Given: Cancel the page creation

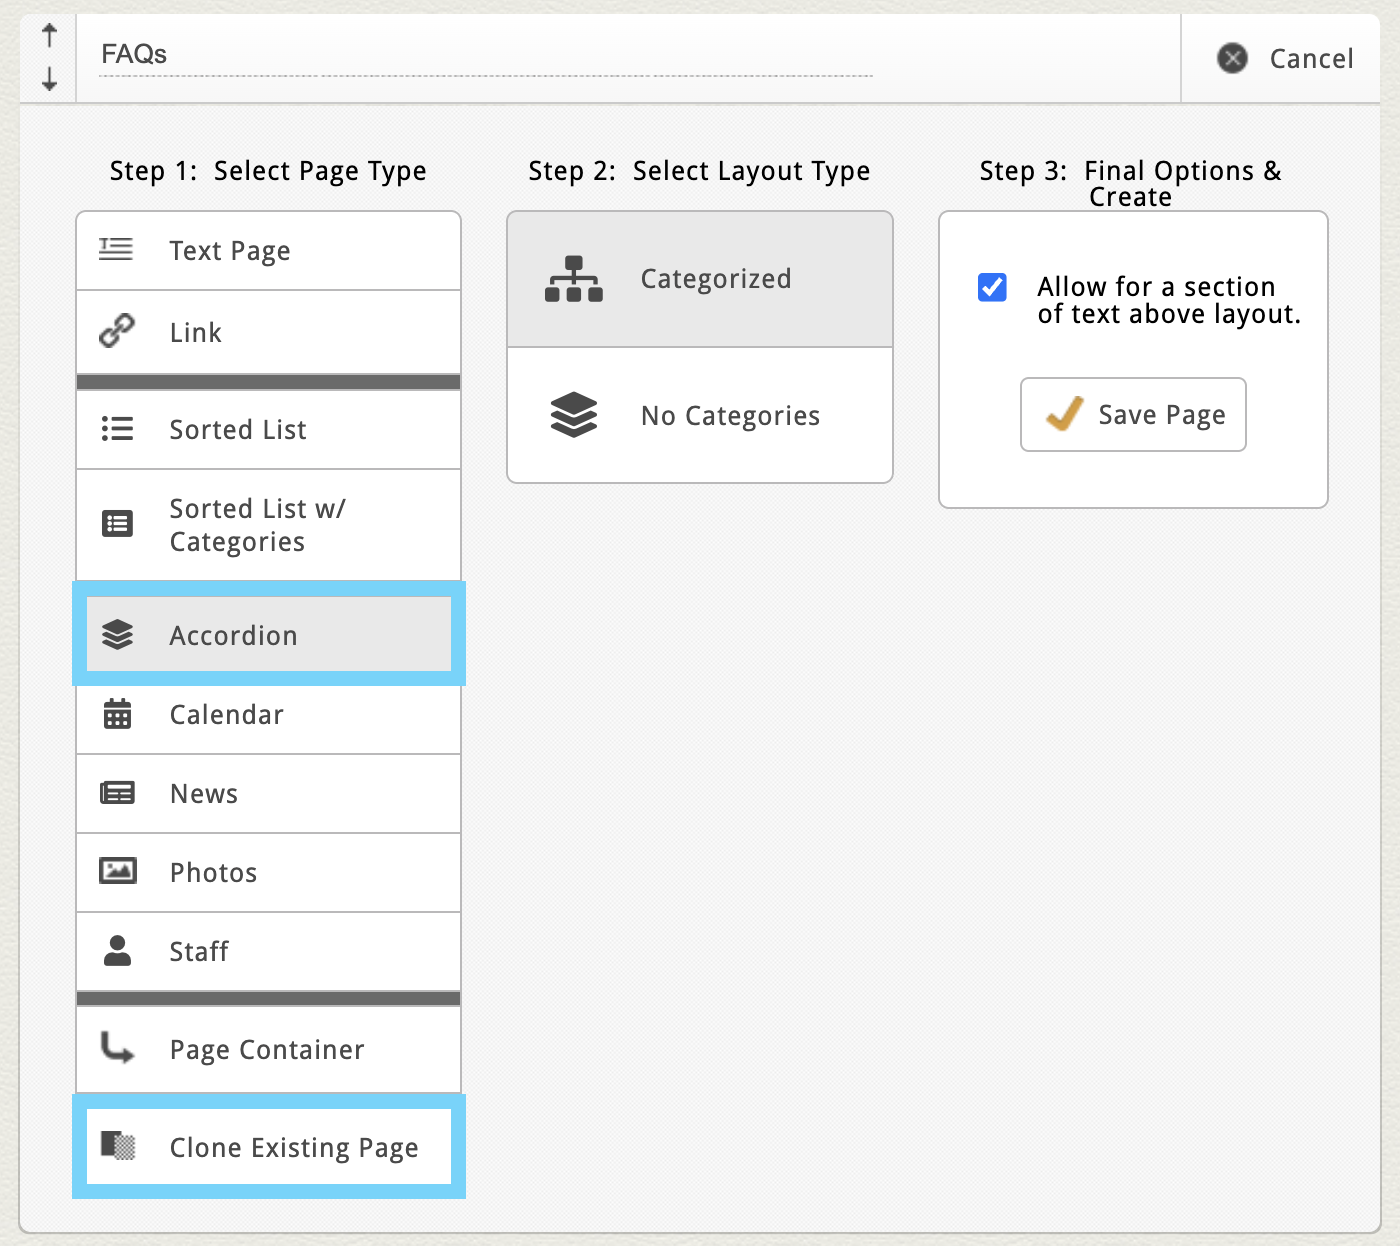Looking at the screenshot, I should click(x=1310, y=59).
